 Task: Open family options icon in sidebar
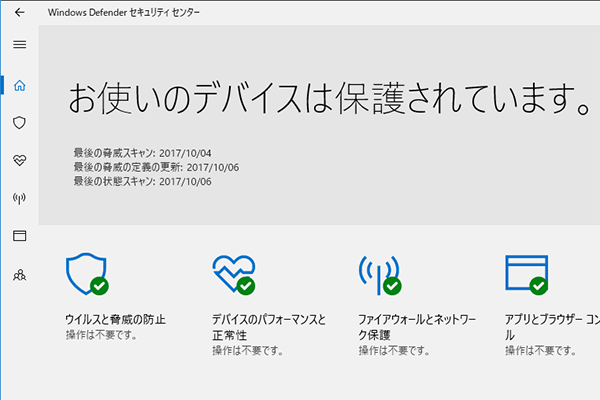click(x=20, y=274)
